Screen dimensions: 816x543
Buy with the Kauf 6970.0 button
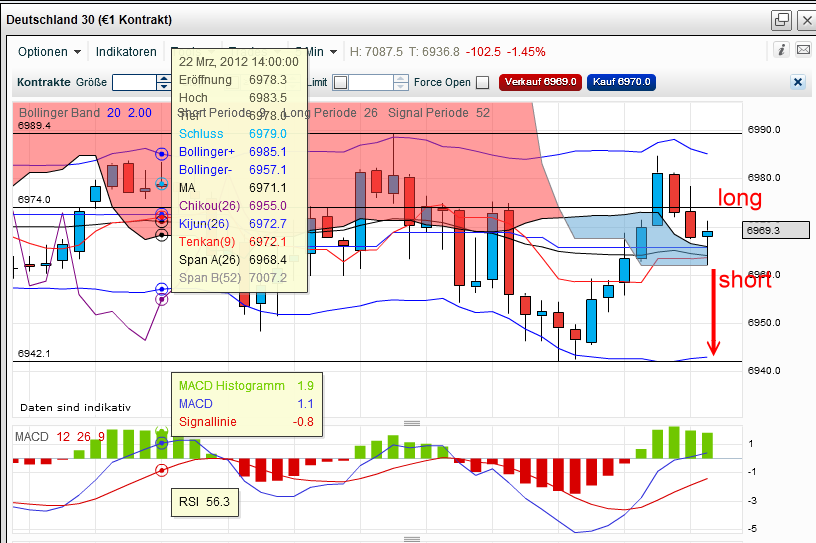[x=621, y=82]
